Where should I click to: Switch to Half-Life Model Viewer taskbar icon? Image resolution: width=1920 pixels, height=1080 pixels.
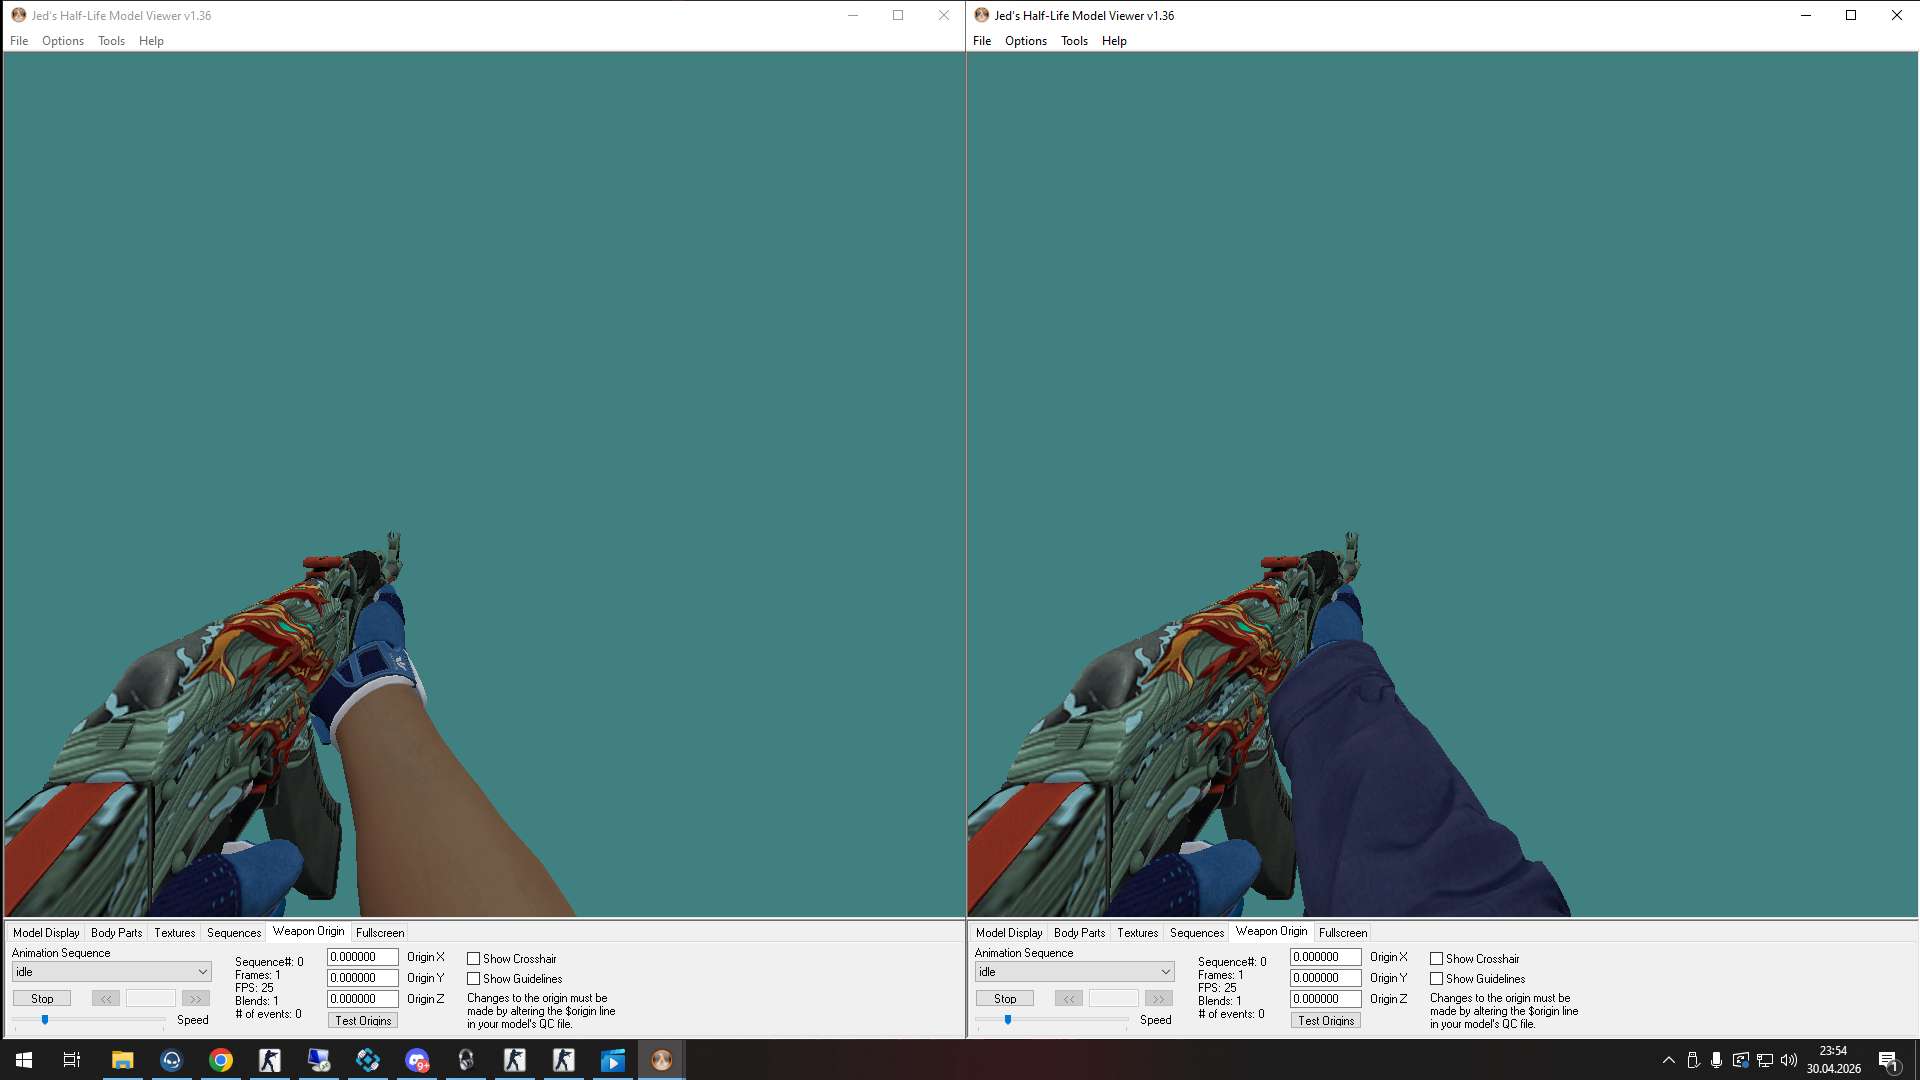click(662, 1060)
